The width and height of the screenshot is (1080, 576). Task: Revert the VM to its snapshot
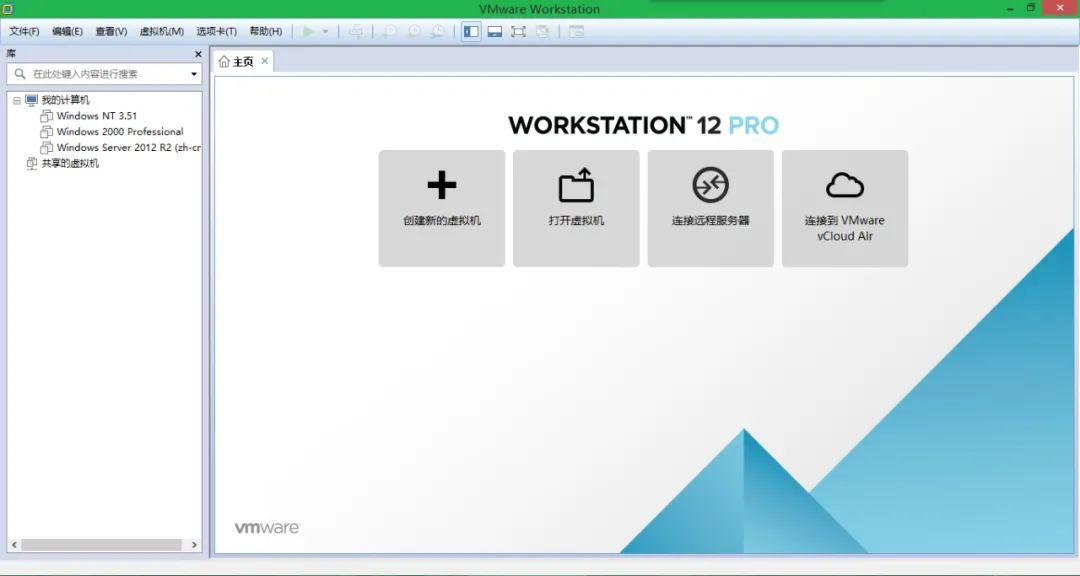[x=412, y=31]
